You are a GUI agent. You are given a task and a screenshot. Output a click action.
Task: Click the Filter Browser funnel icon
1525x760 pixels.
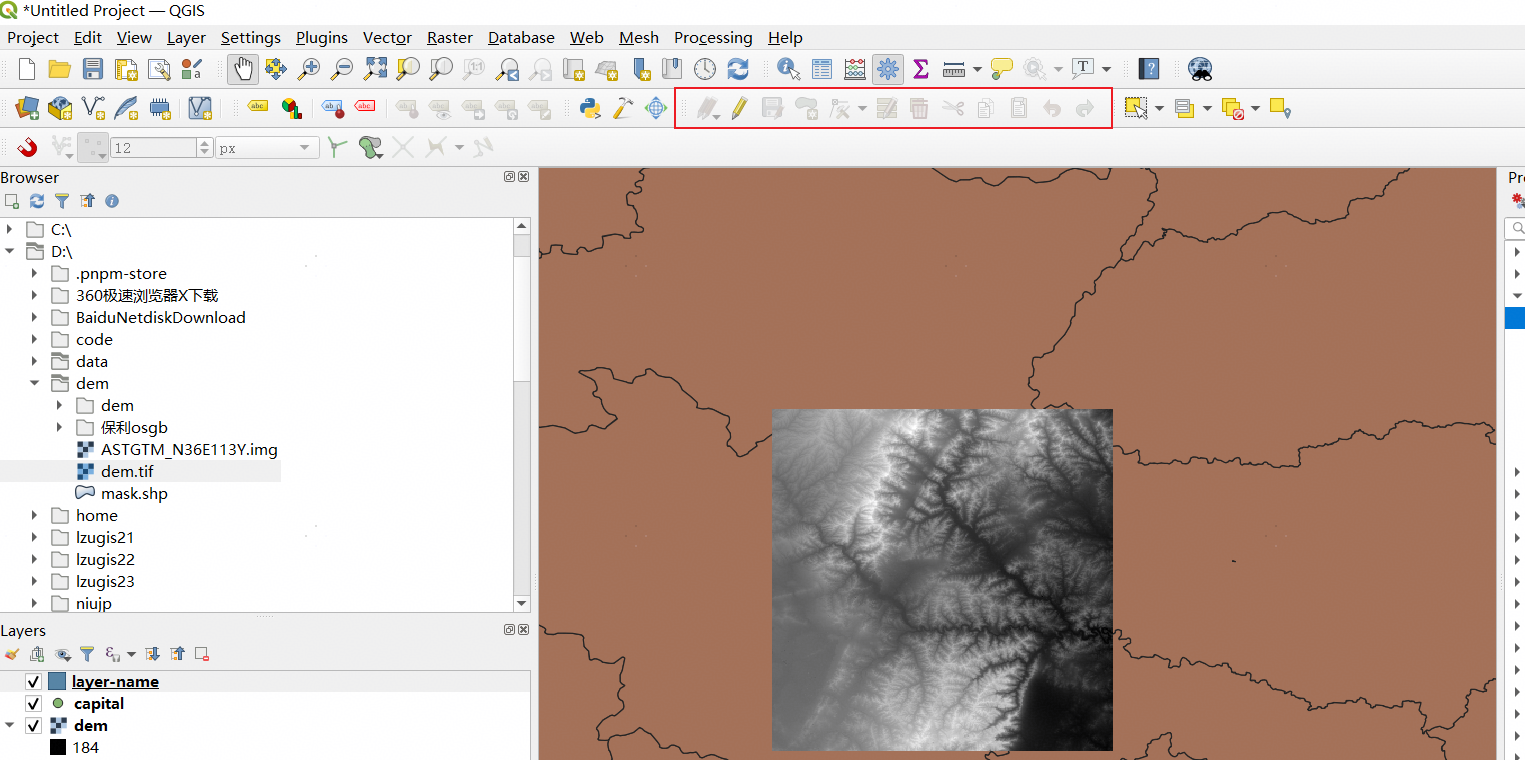point(62,201)
